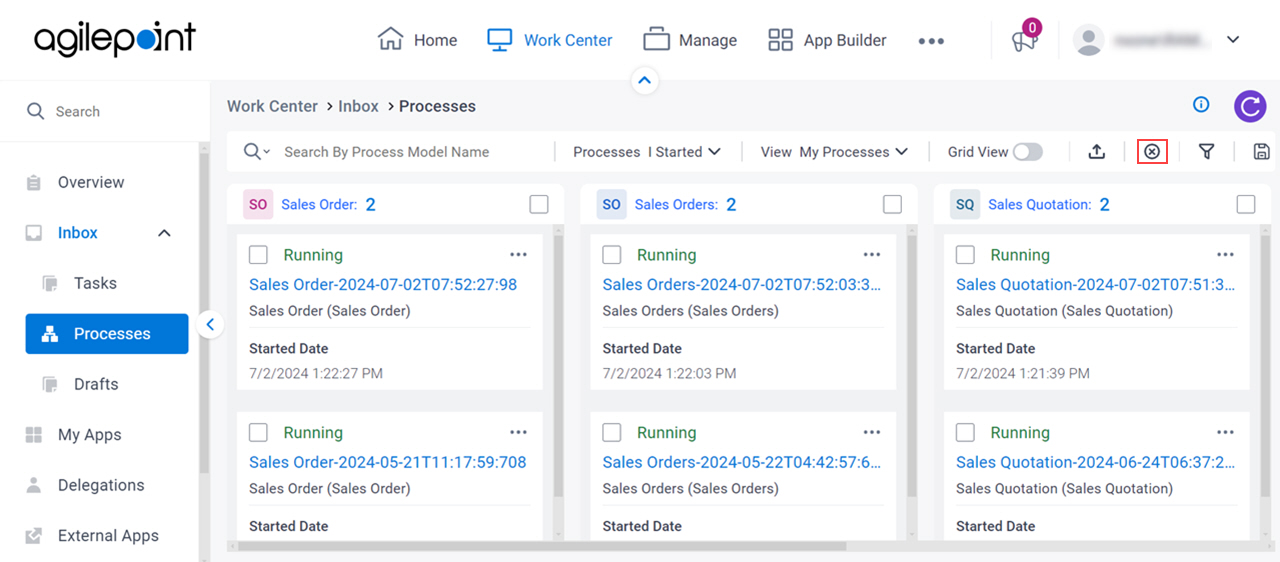Collapse the Inbox section chevron
The image size is (1280, 562).
tap(165, 233)
